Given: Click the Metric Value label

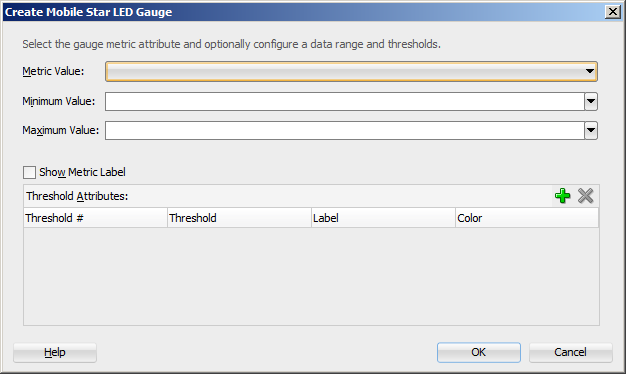Looking at the screenshot, I should coord(53,71).
